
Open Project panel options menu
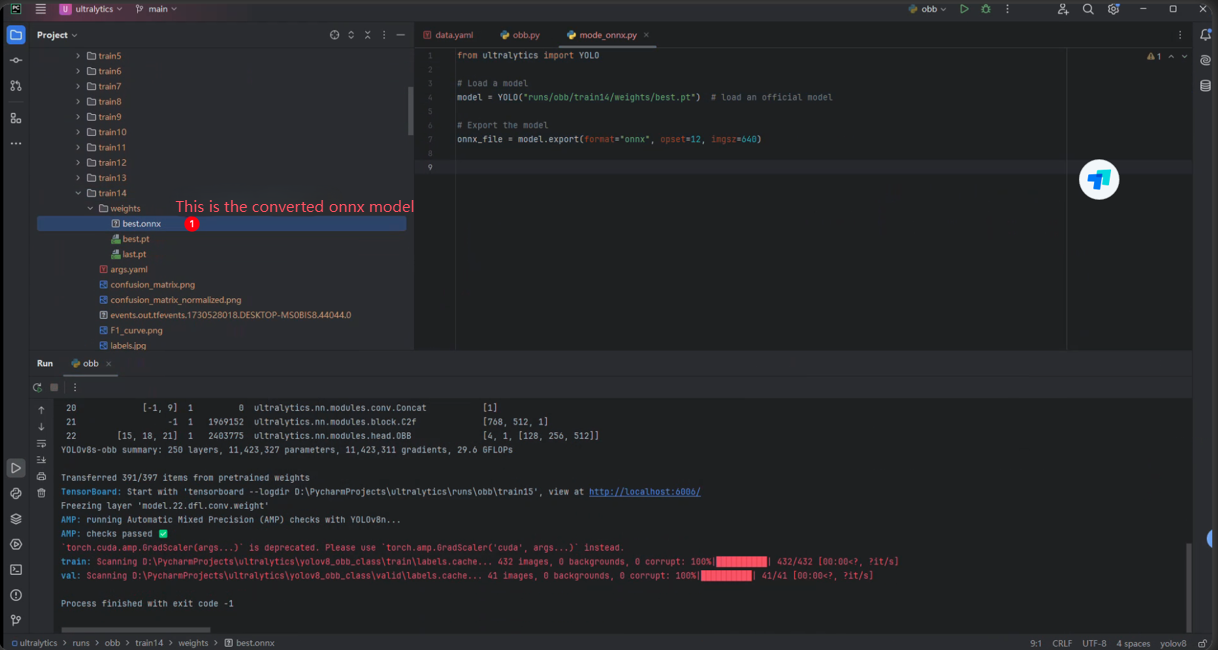point(384,35)
